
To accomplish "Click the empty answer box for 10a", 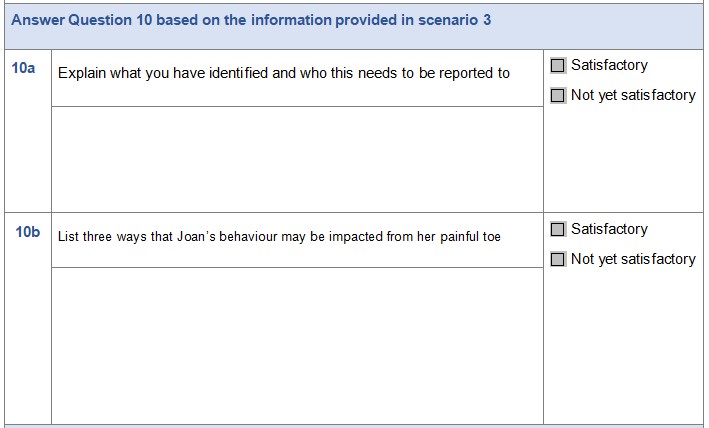I will pyautogui.click(x=297, y=158).
